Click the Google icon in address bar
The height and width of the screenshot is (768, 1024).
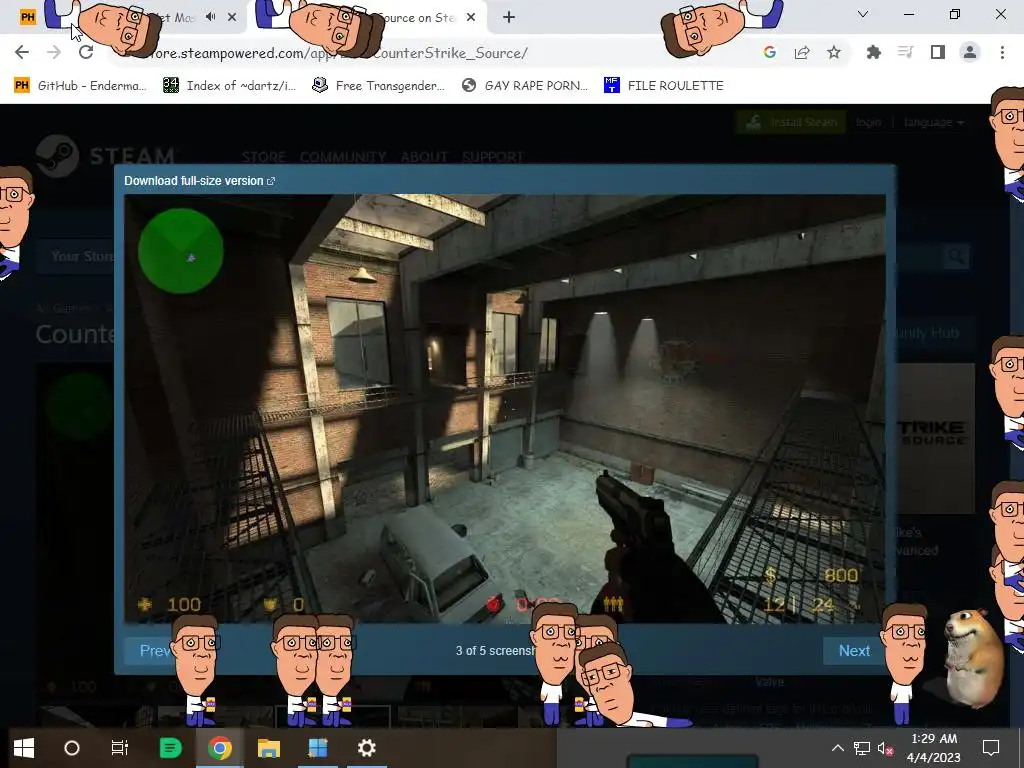click(770, 52)
